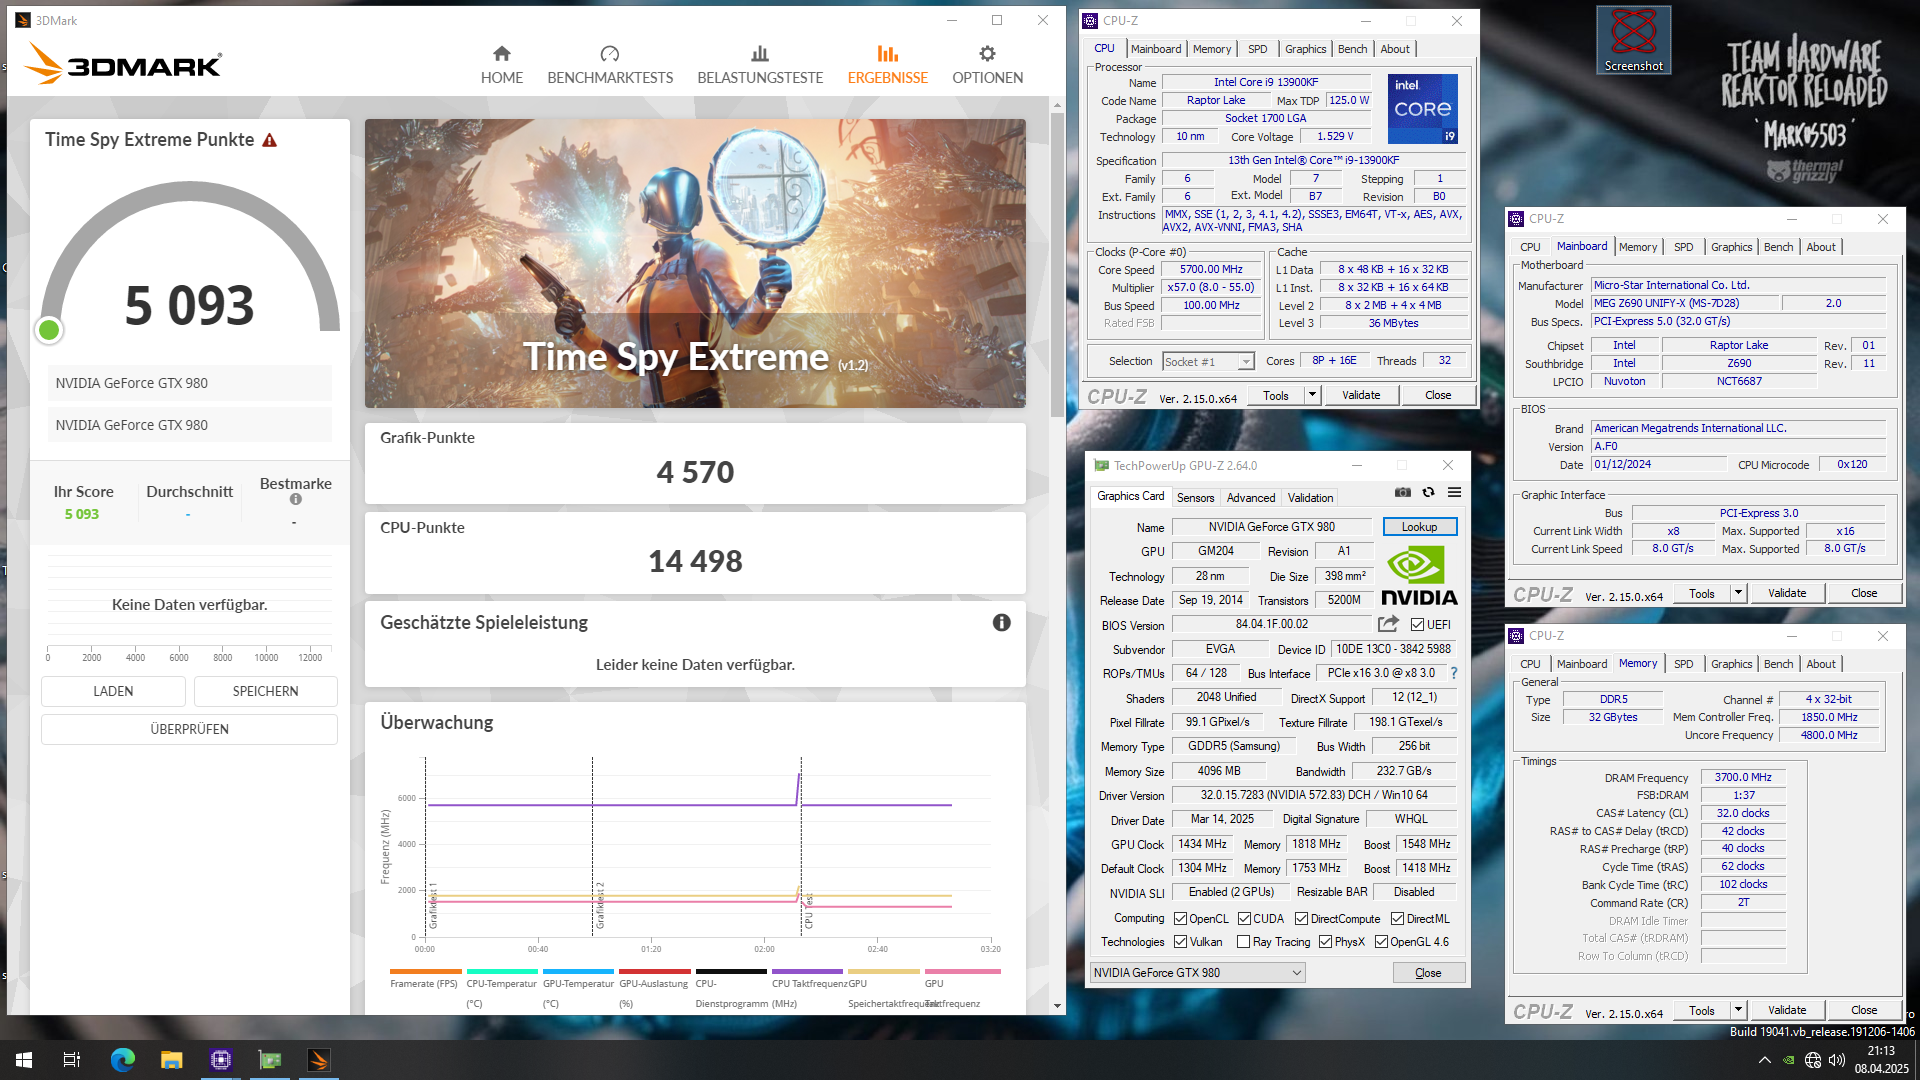1920x1080 pixels.
Task: Expand Tools arrow in CPU-Z CPU window
Action: [x=1312, y=395]
